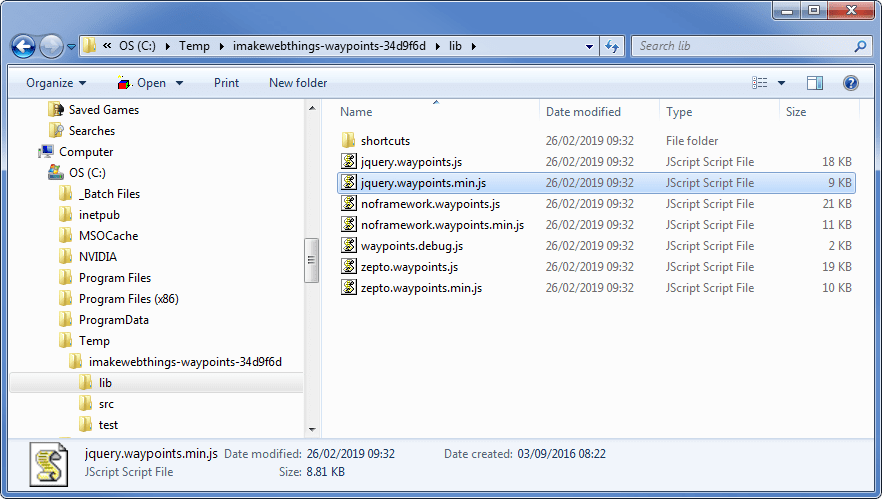Click the Open toolbar button
The width and height of the screenshot is (882, 499).
point(142,83)
